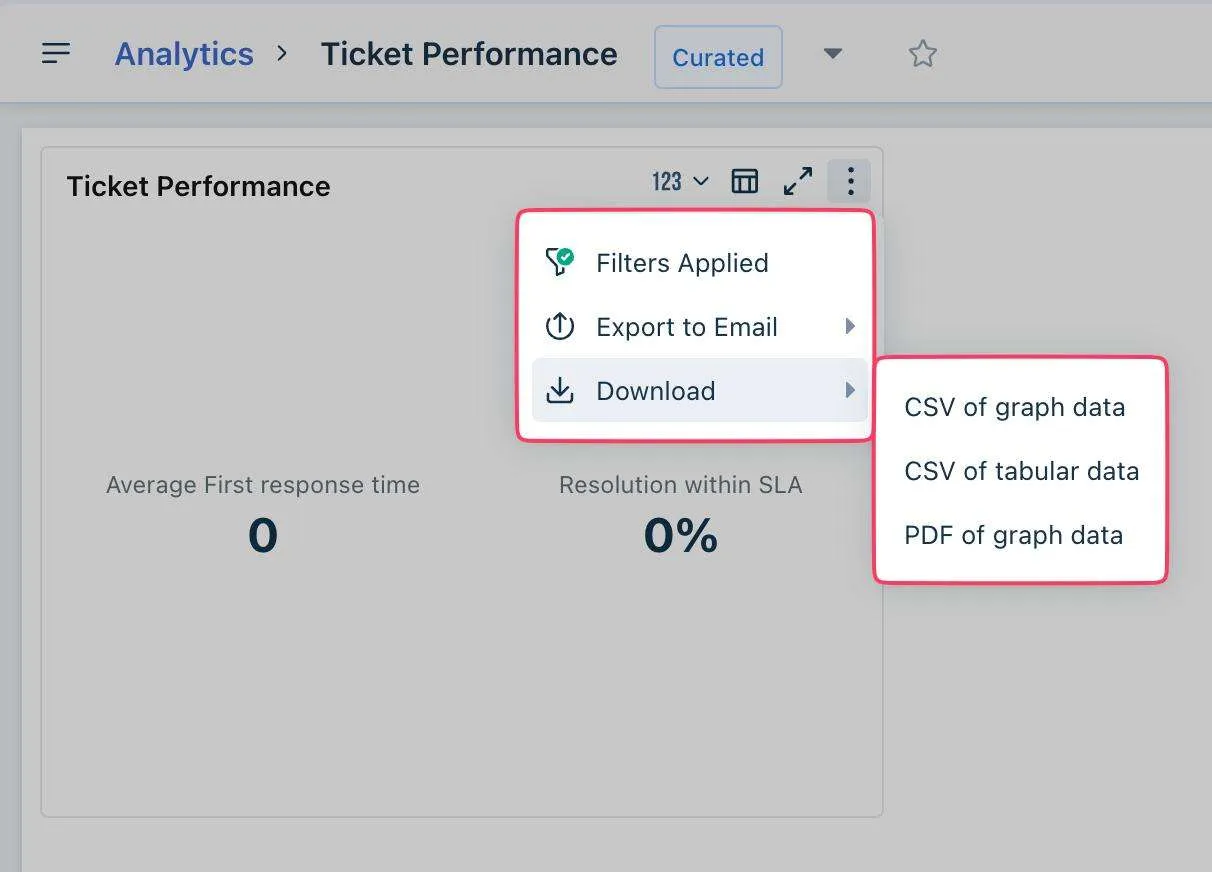Click Average First response time label
Screen dimensions: 1212x872
pos(263,485)
